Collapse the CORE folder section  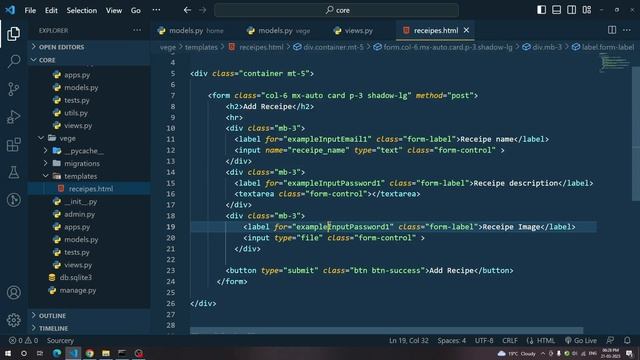pyautogui.click(x=89, y=60)
